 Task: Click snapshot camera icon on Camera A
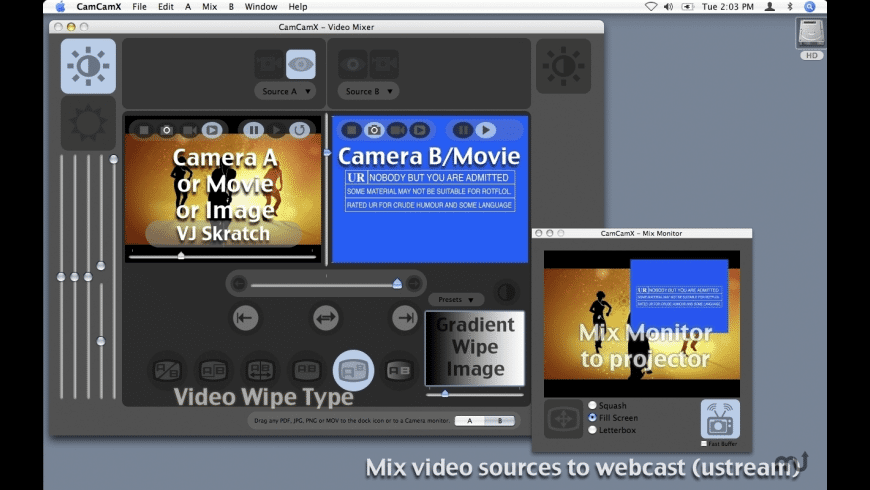coord(166,130)
